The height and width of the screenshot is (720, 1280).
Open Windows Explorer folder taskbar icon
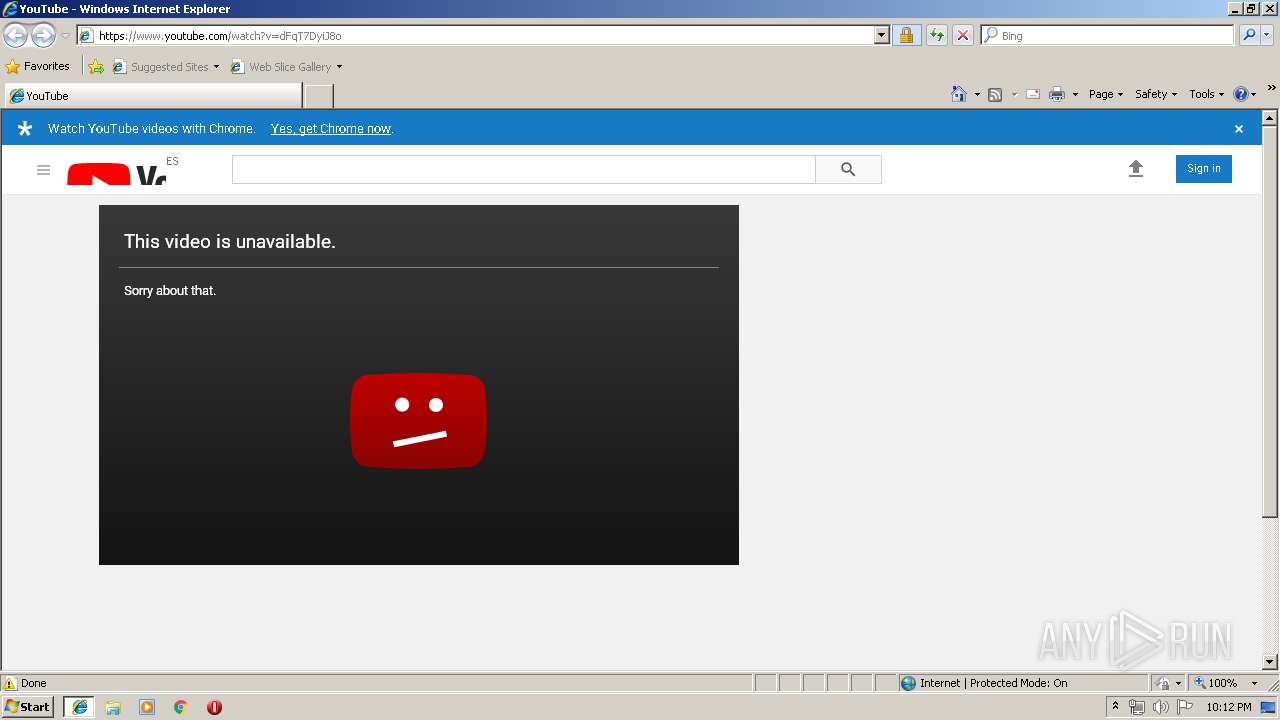point(113,707)
